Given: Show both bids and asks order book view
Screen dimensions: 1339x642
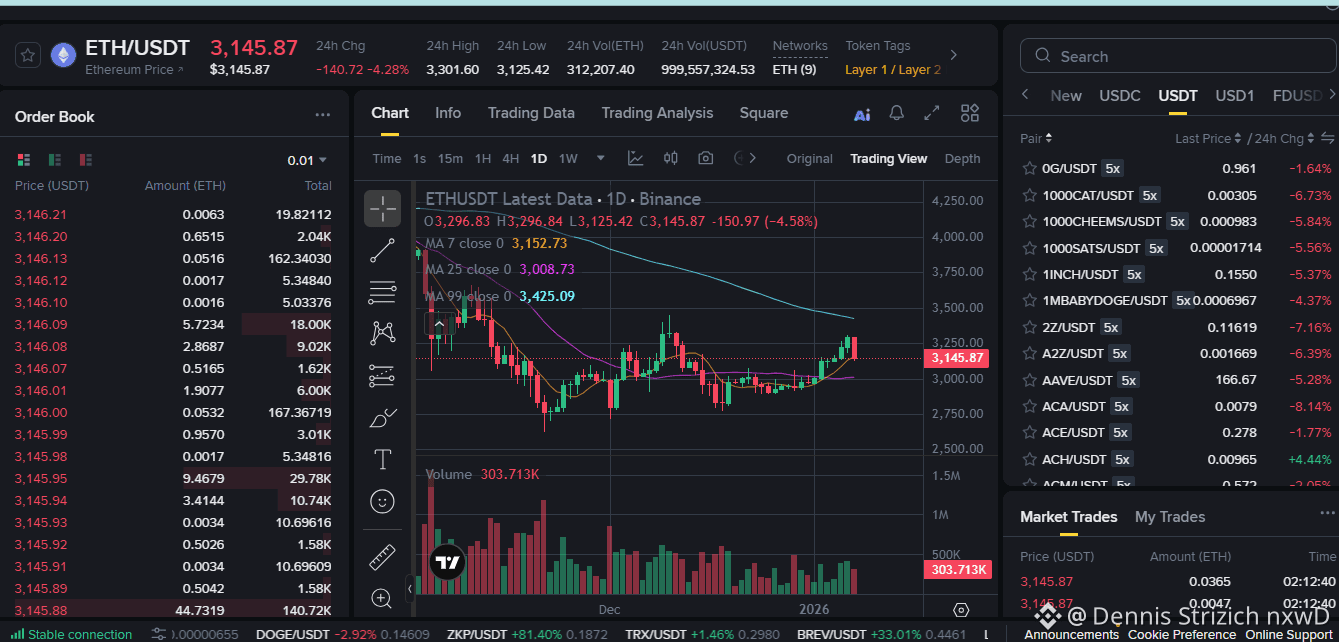Looking at the screenshot, I should 24,159.
